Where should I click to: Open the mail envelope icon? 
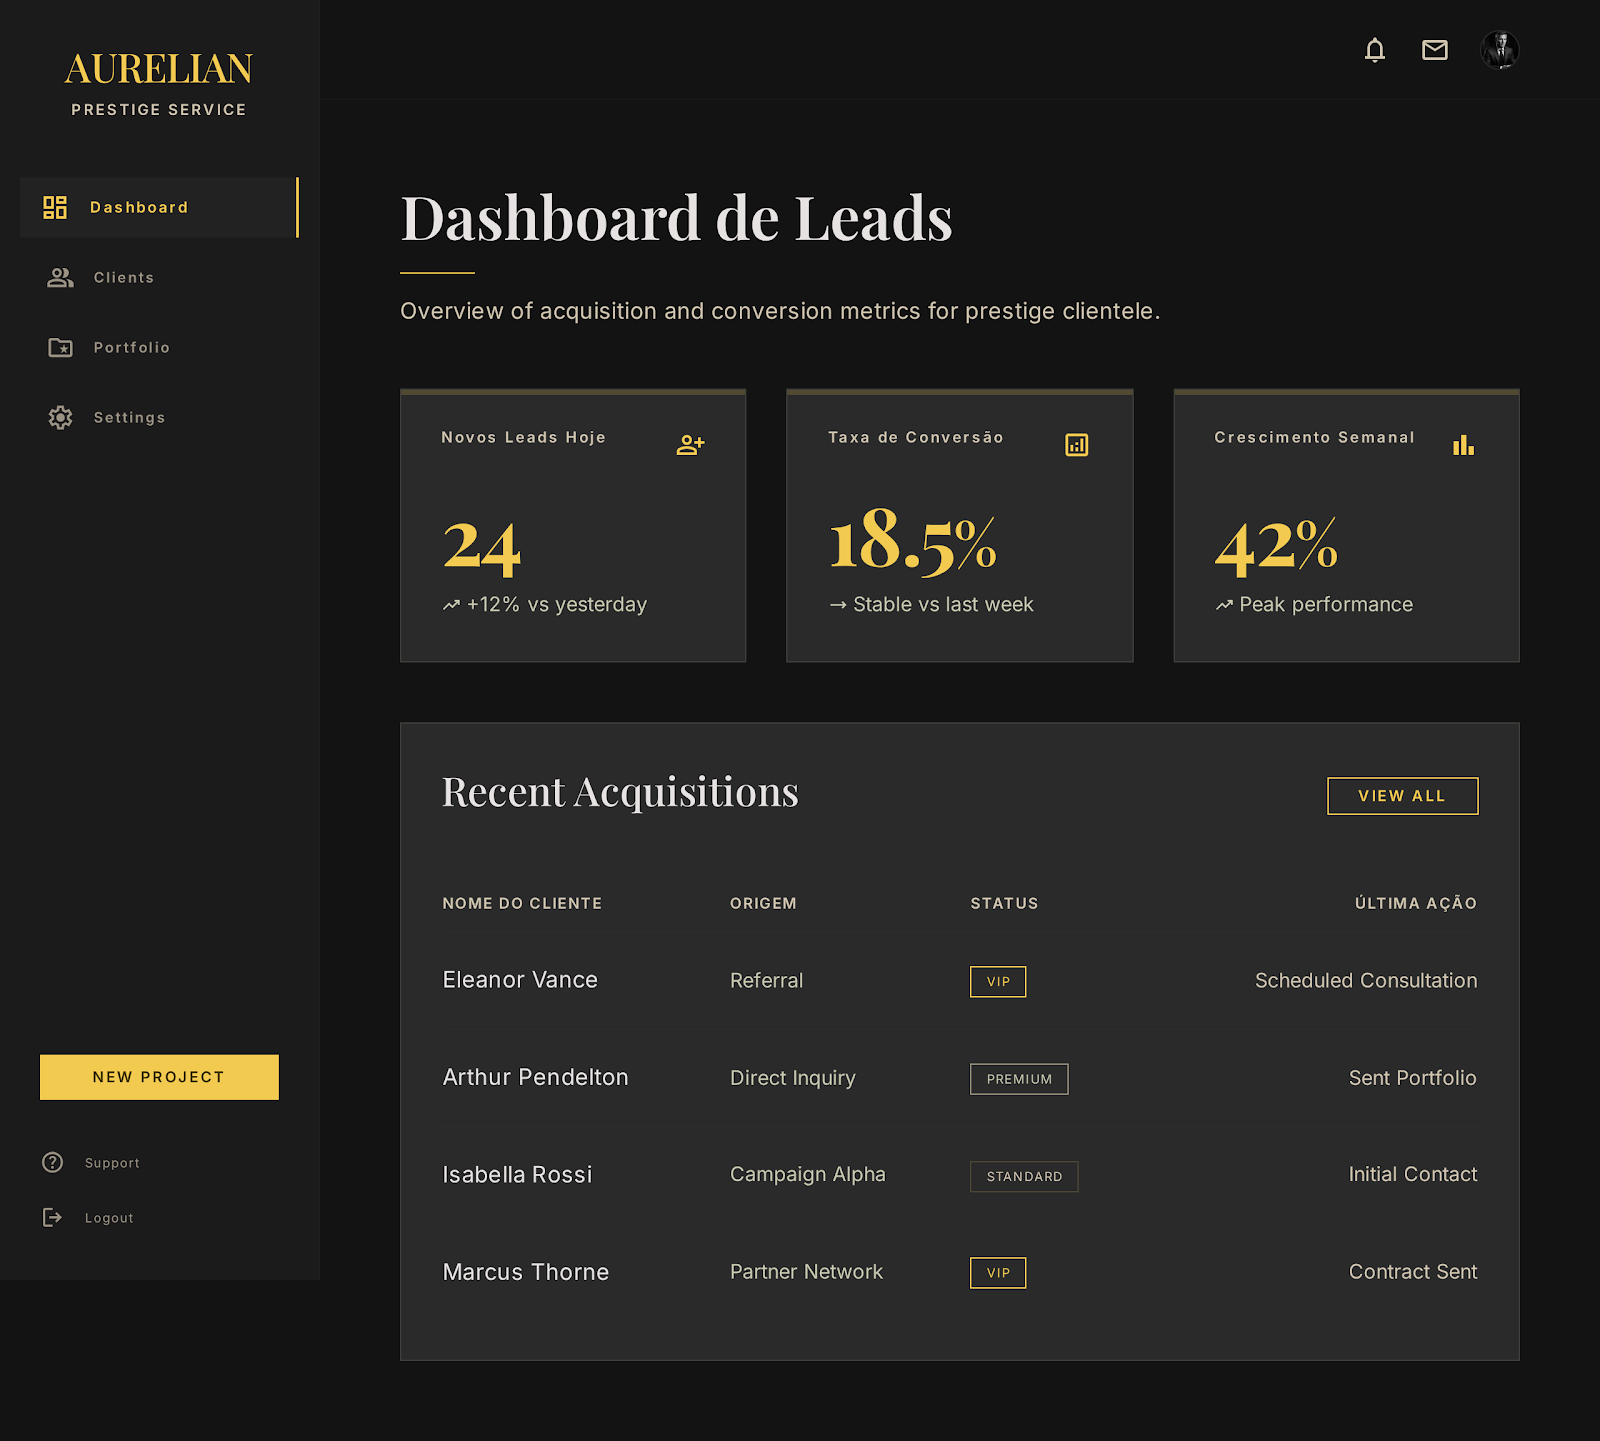(x=1435, y=50)
